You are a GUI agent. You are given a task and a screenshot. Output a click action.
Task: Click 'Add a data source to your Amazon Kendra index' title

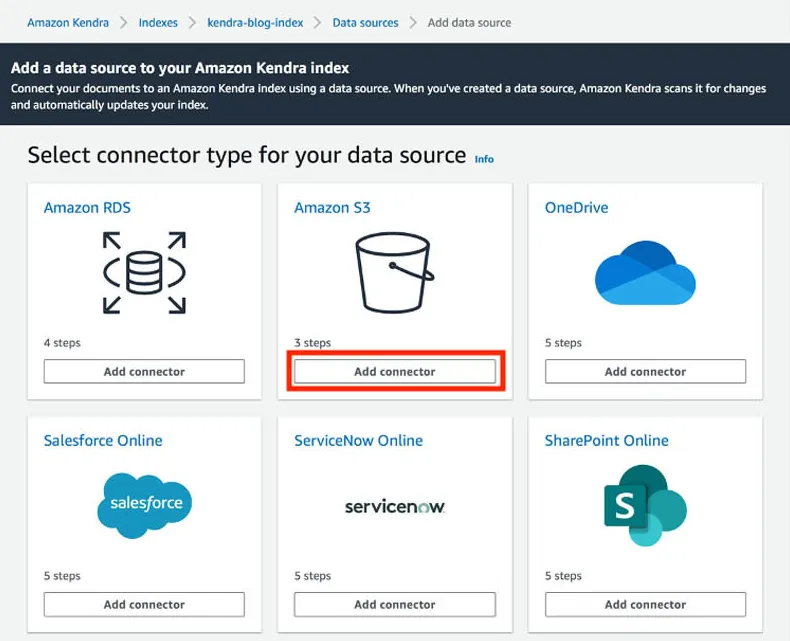click(180, 68)
